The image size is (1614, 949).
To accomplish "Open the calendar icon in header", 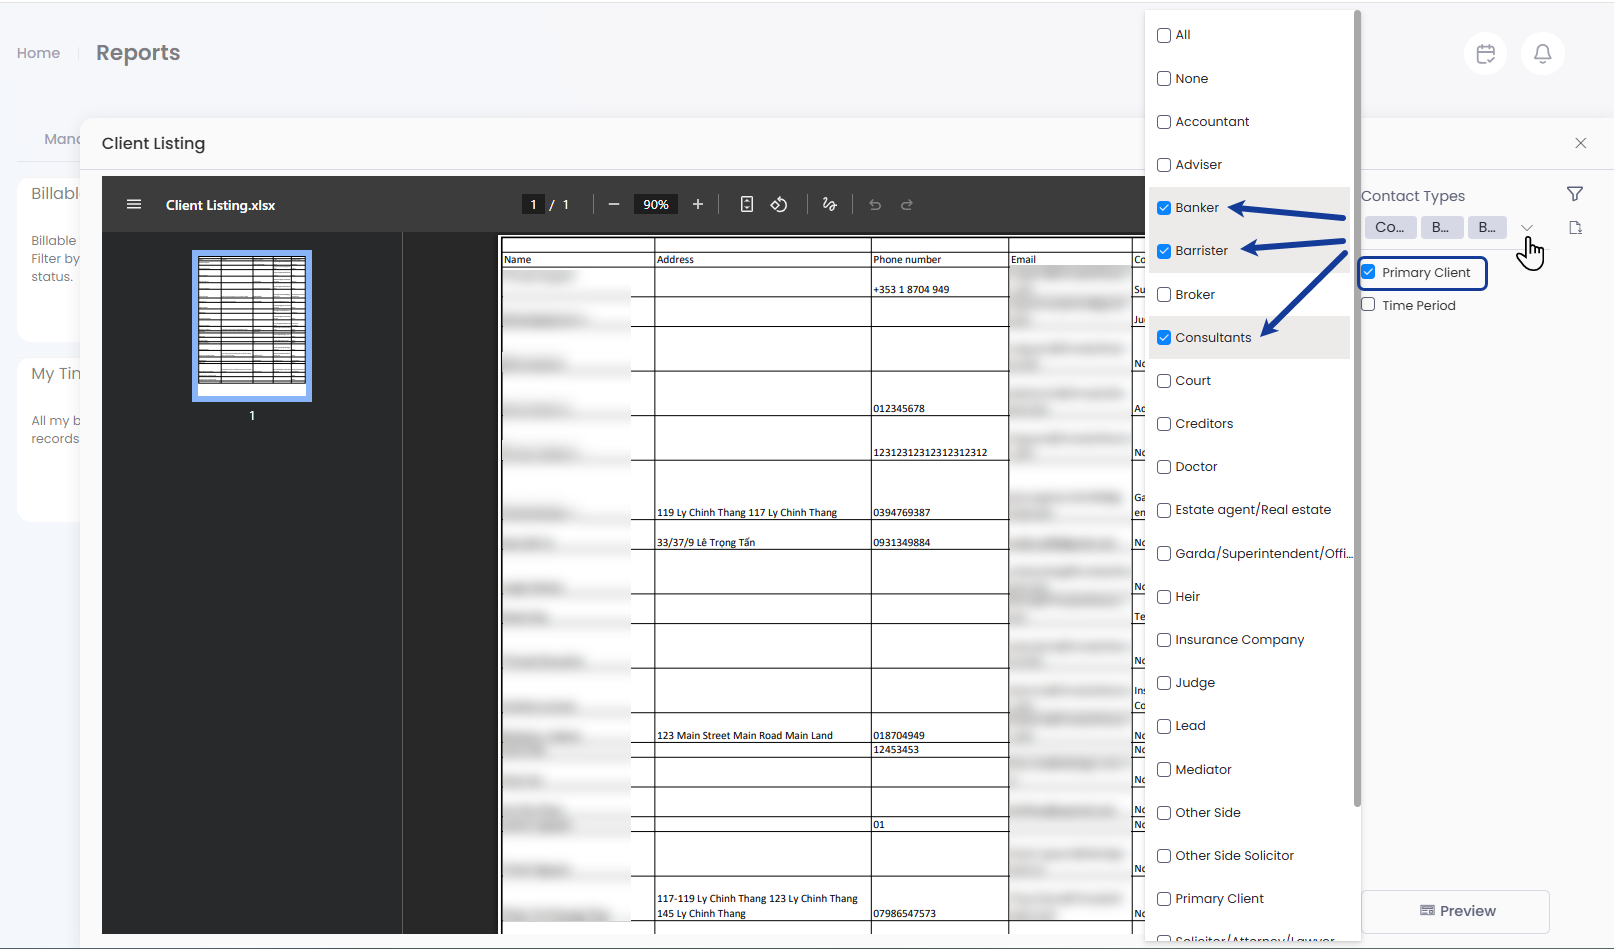I will coord(1485,53).
